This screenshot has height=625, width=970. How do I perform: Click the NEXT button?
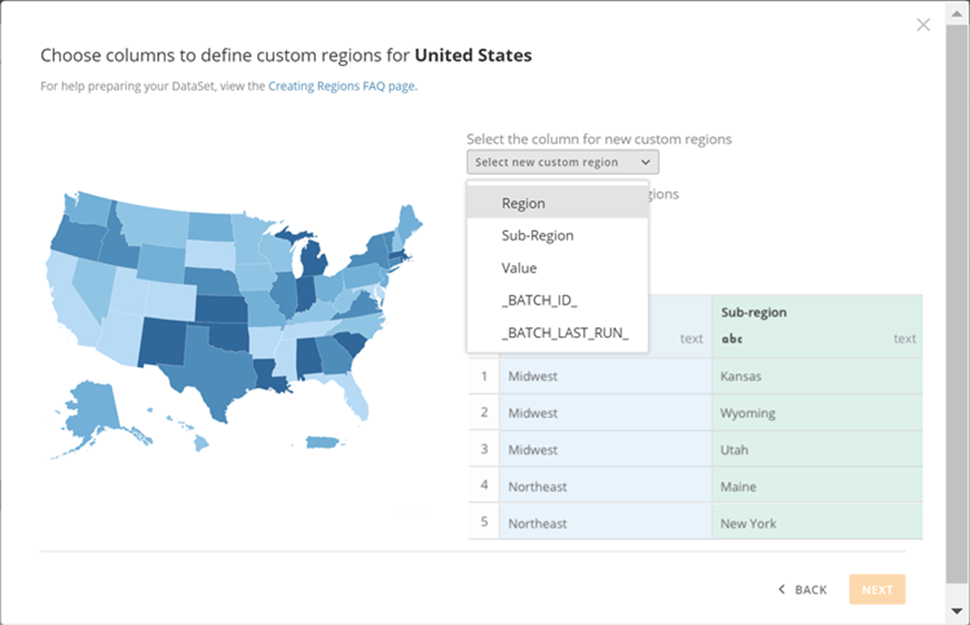tap(877, 590)
